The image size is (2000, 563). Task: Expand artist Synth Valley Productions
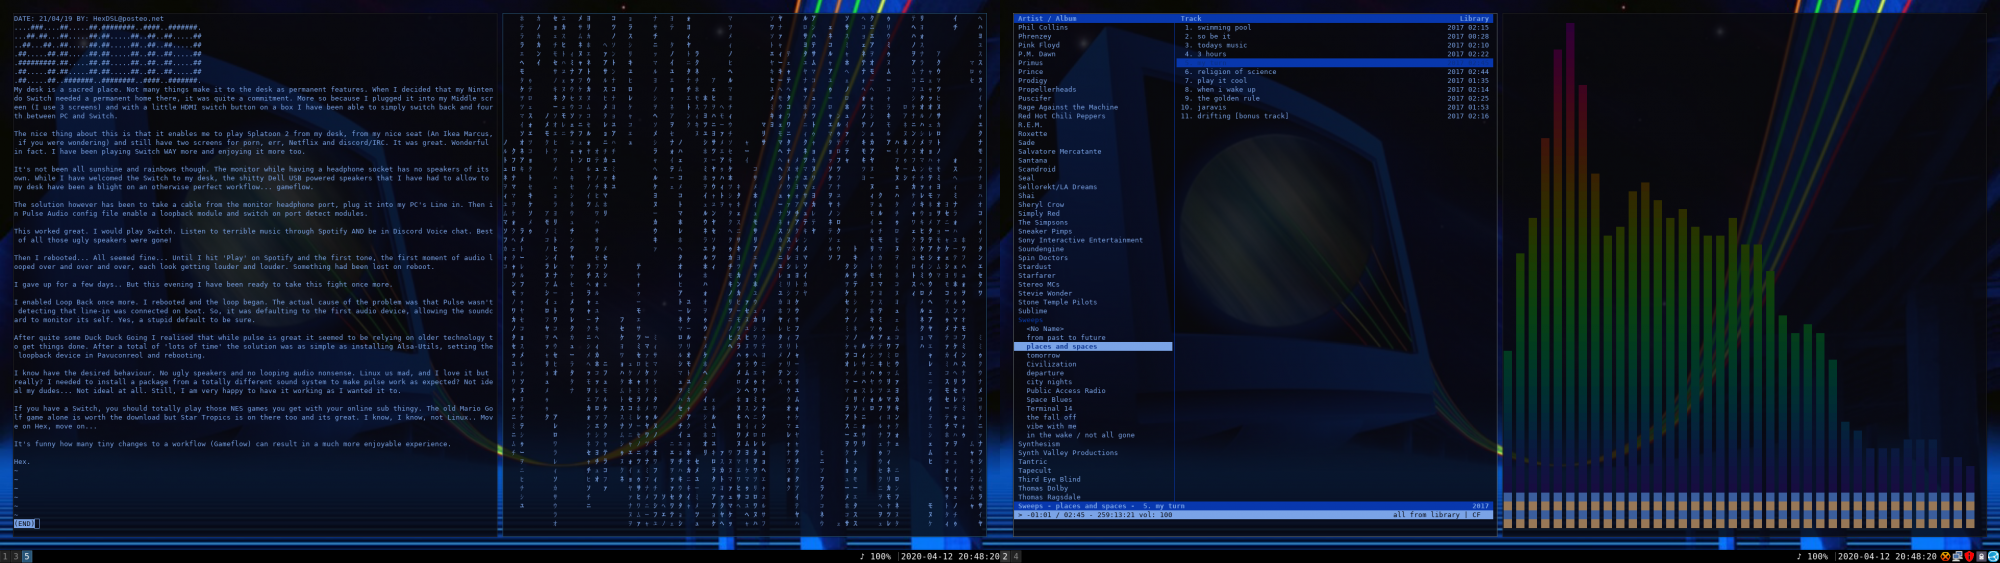pyautogui.click(x=1068, y=454)
